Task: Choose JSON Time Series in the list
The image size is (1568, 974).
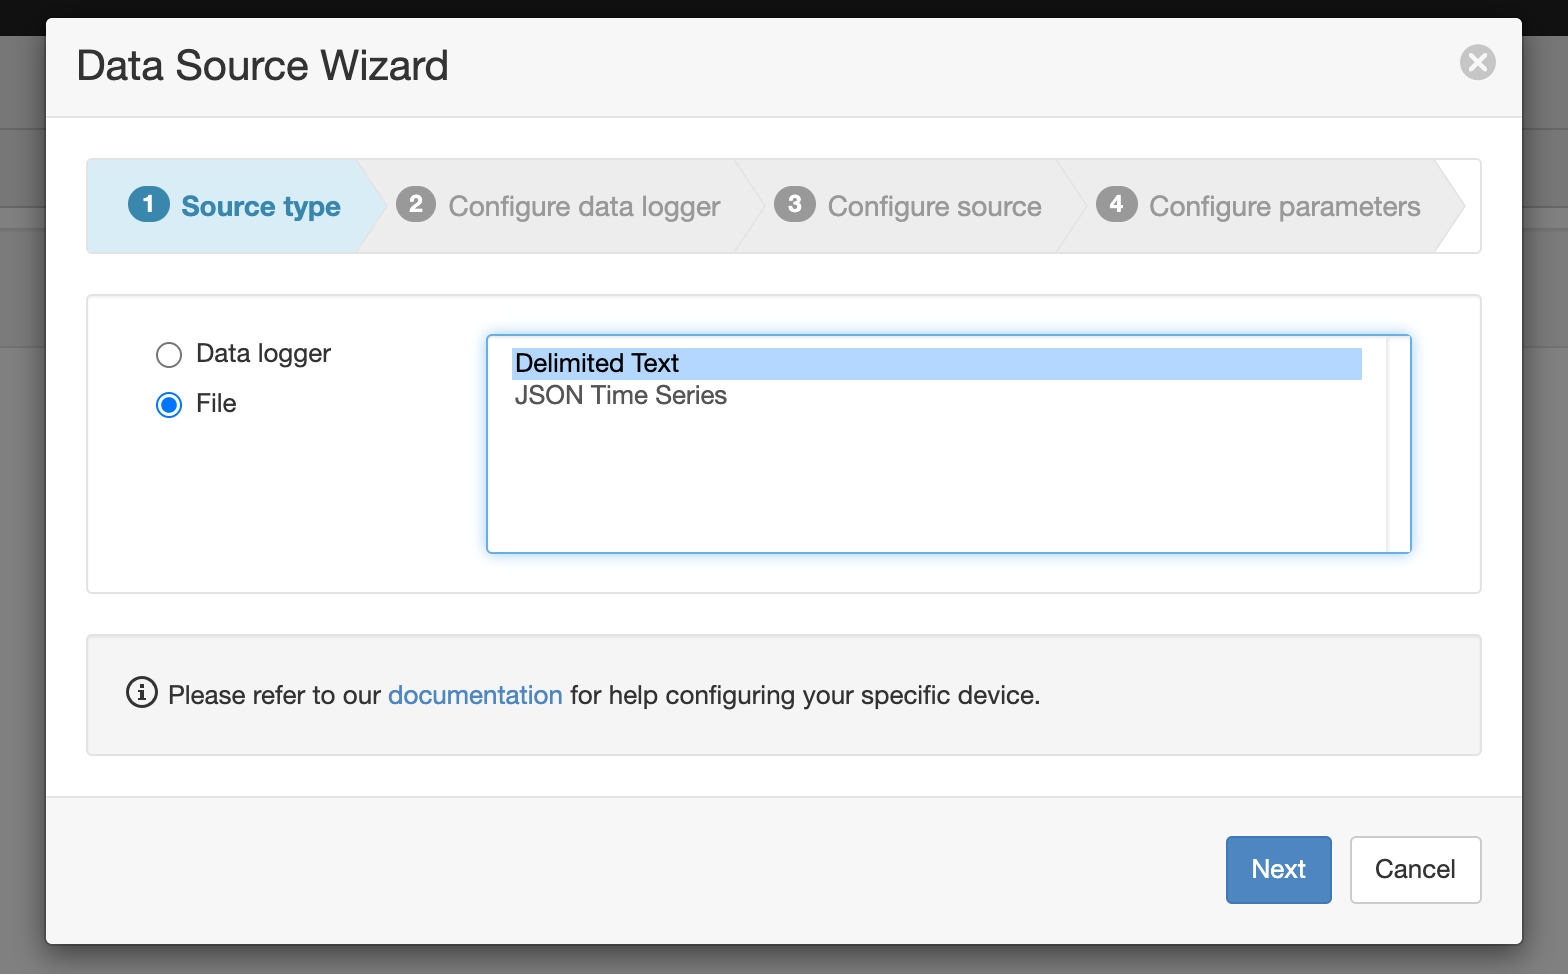Action: click(620, 396)
